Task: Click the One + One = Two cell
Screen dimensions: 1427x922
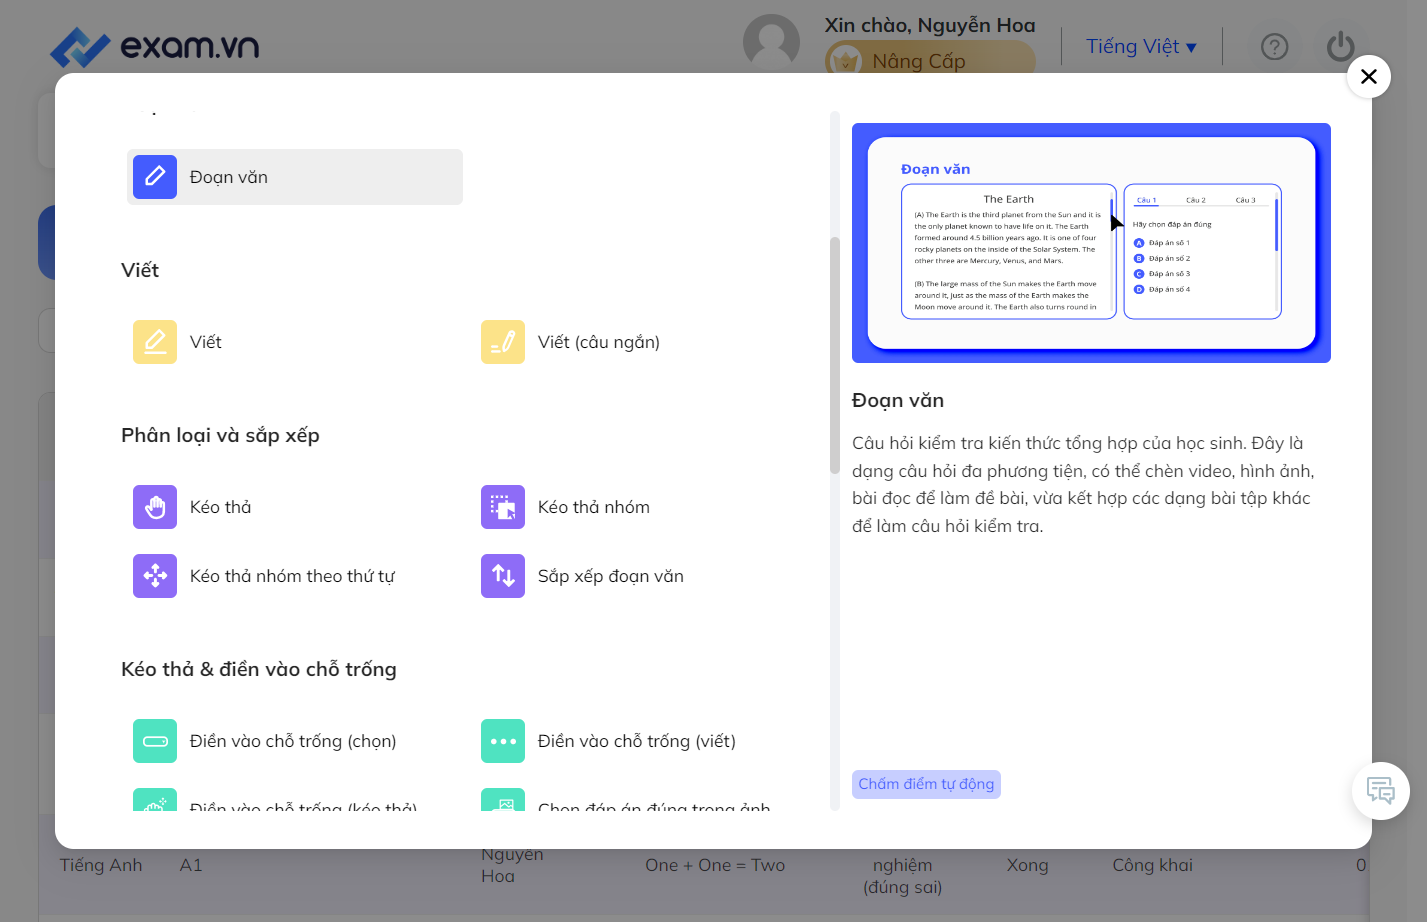Action: click(x=715, y=865)
